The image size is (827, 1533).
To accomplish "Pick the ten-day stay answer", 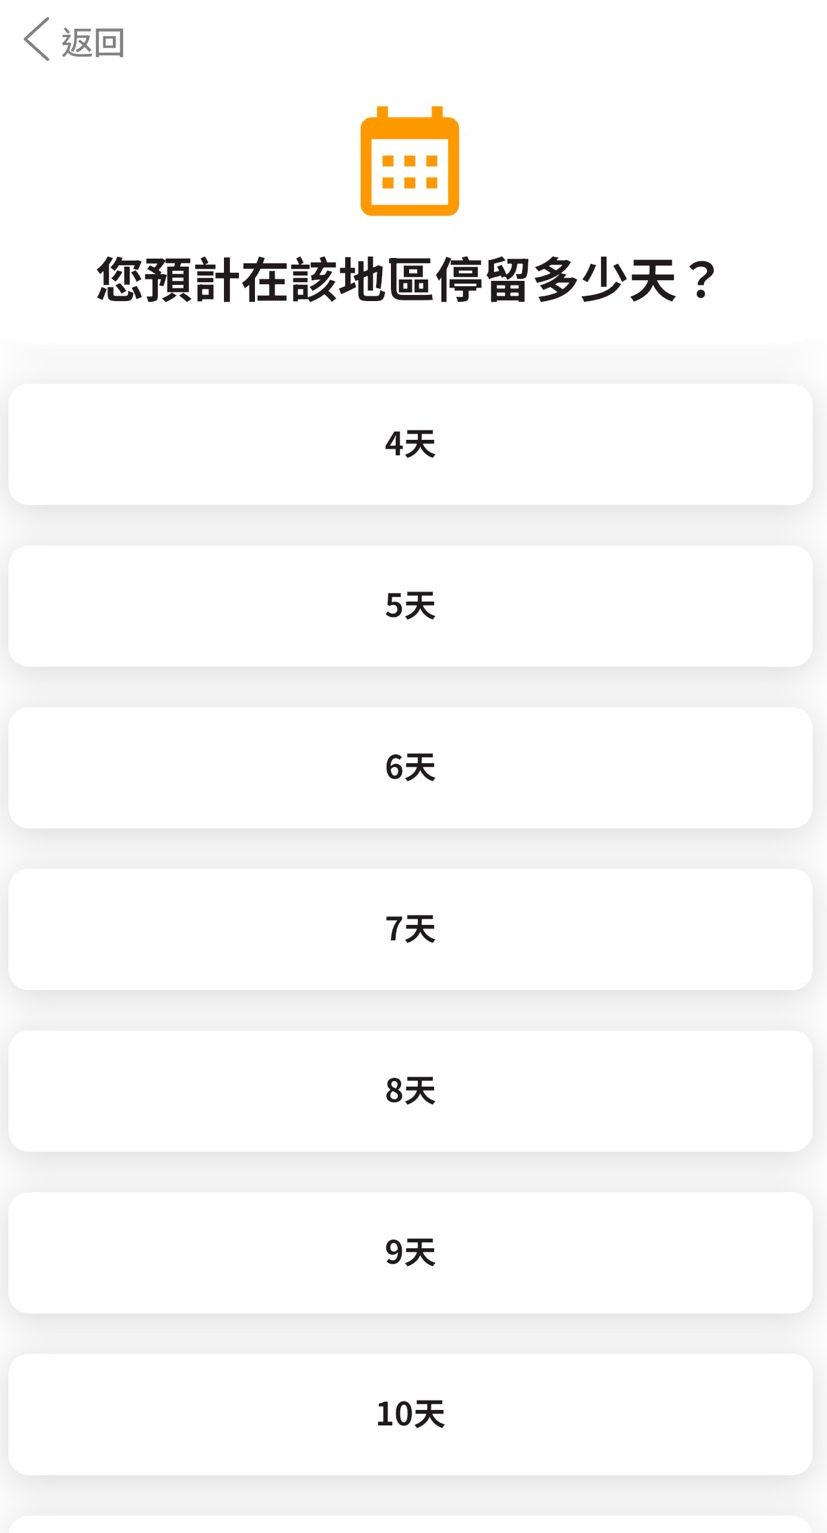I will tap(410, 1414).
